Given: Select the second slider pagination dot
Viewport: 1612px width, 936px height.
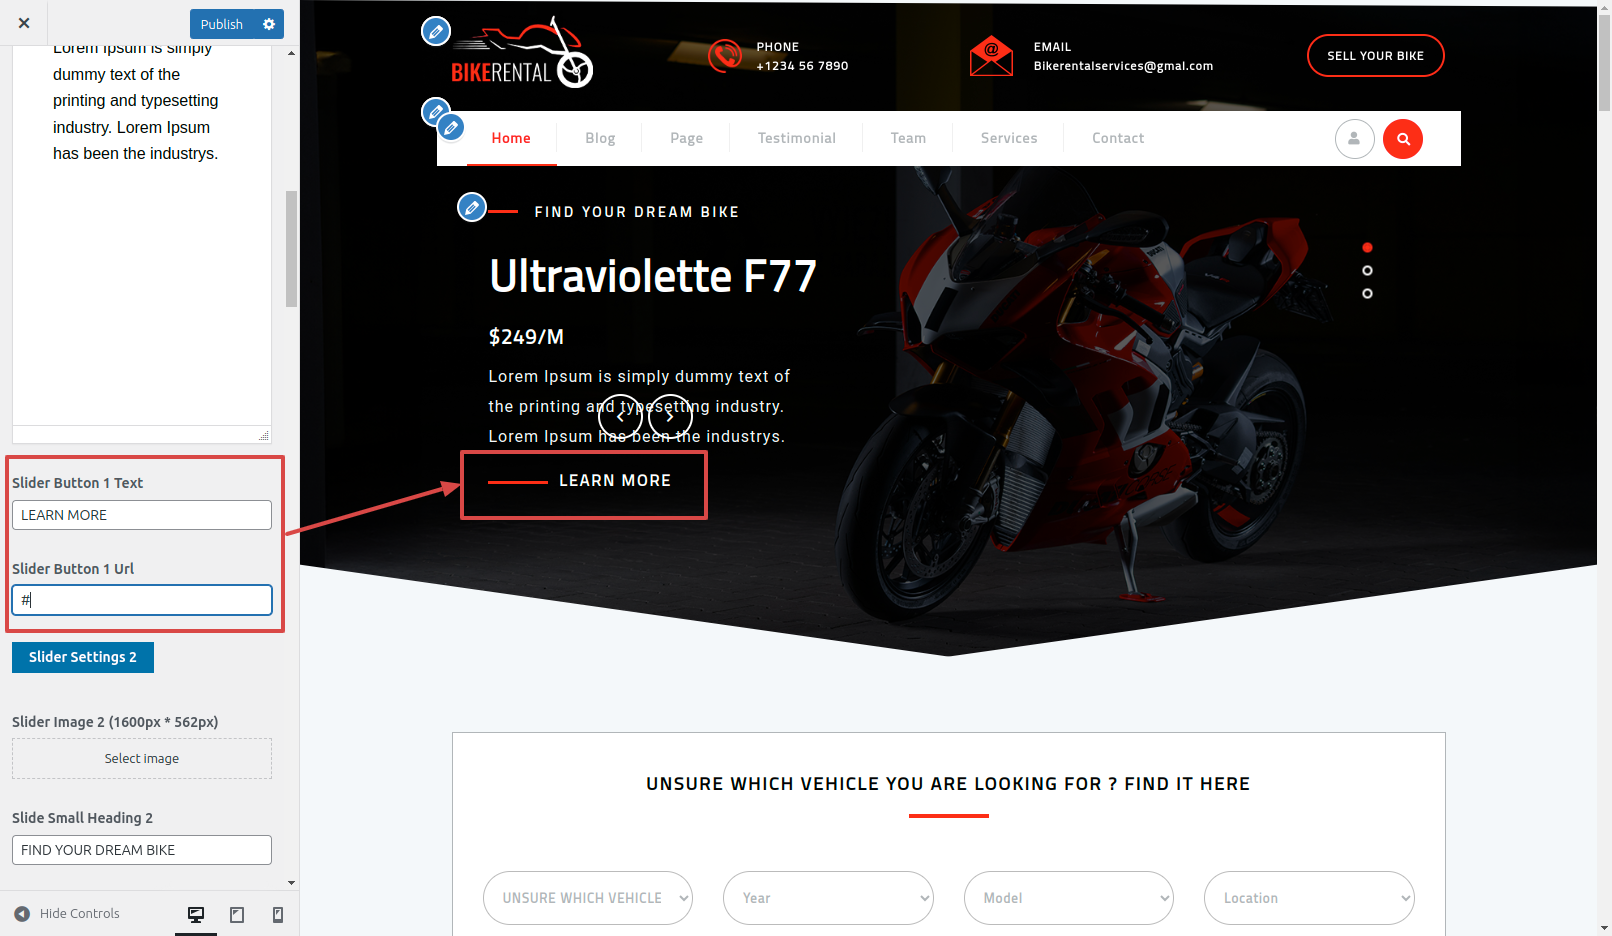Looking at the screenshot, I should (x=1367, y=270).
